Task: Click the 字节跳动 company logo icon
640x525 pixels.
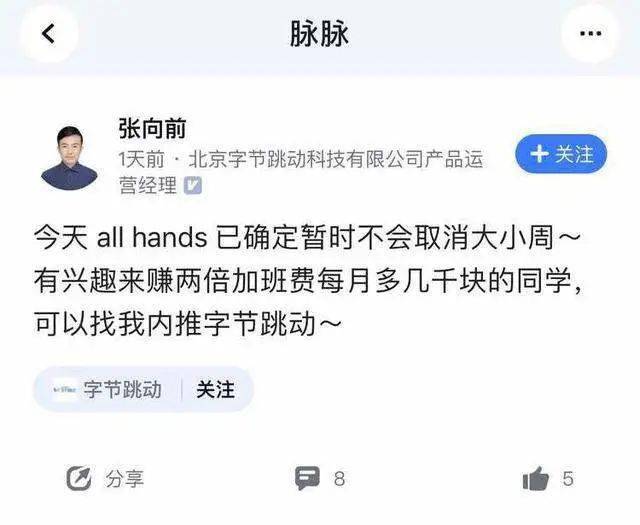Action: [65, 389]
